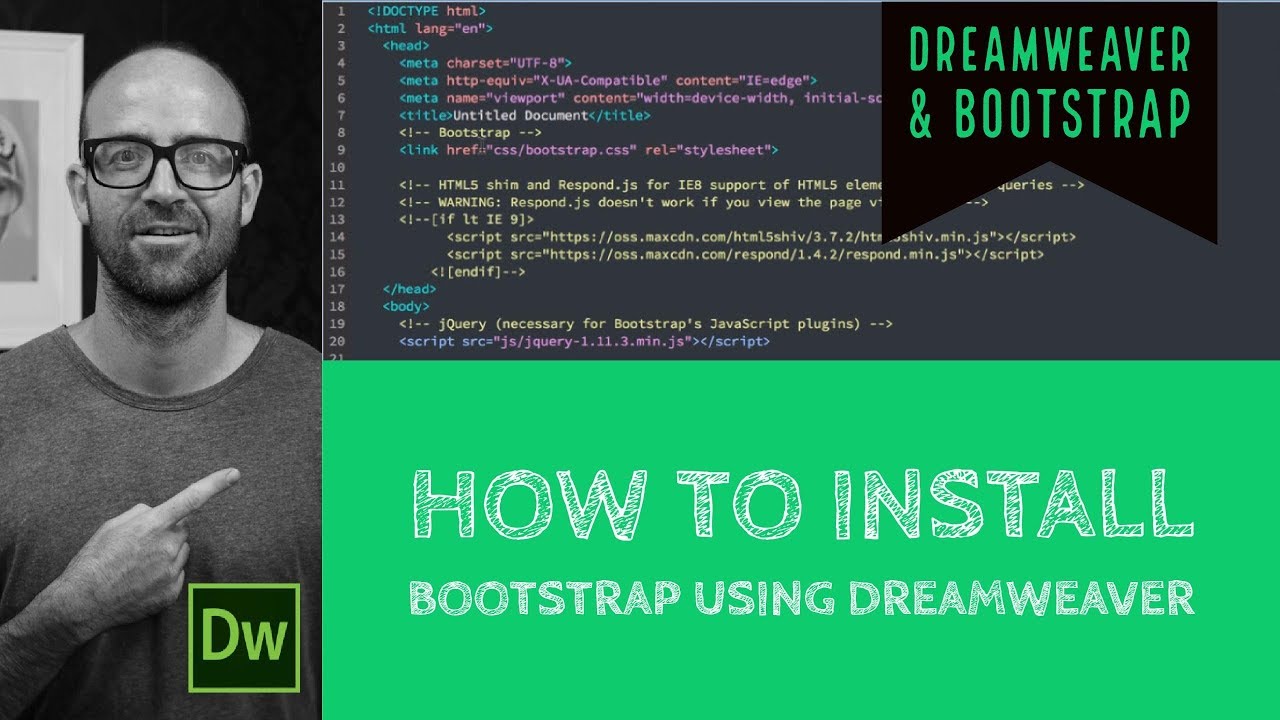Click the "css/bootstrap.css" link href line

(x=588, y=150)
